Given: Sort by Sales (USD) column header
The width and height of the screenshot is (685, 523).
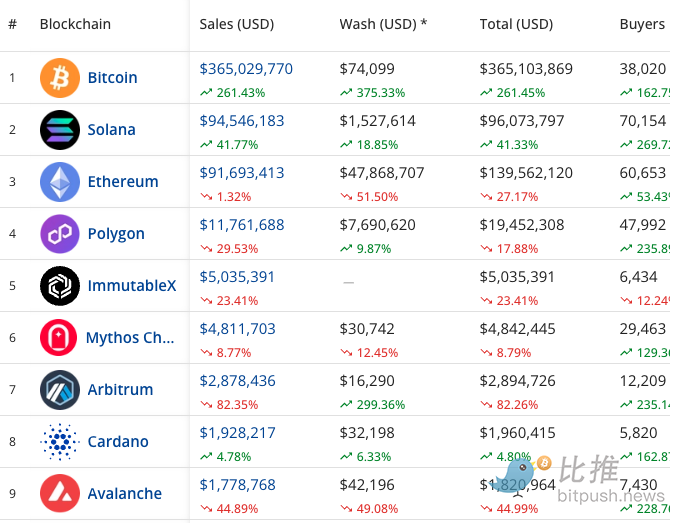Looking at the screenshot, I should click(236, 24).
